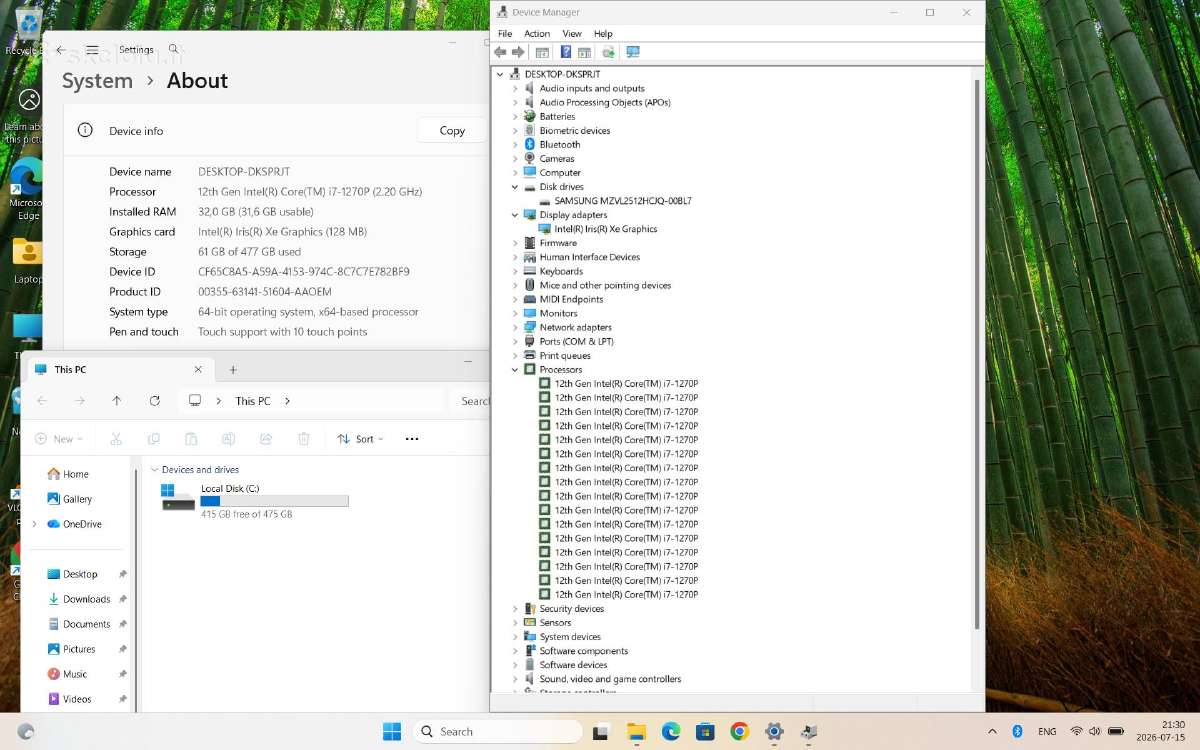Click Copy button in Device info
The width and height of the screenshot is (1200, 750).
click(x=452, y=130)
